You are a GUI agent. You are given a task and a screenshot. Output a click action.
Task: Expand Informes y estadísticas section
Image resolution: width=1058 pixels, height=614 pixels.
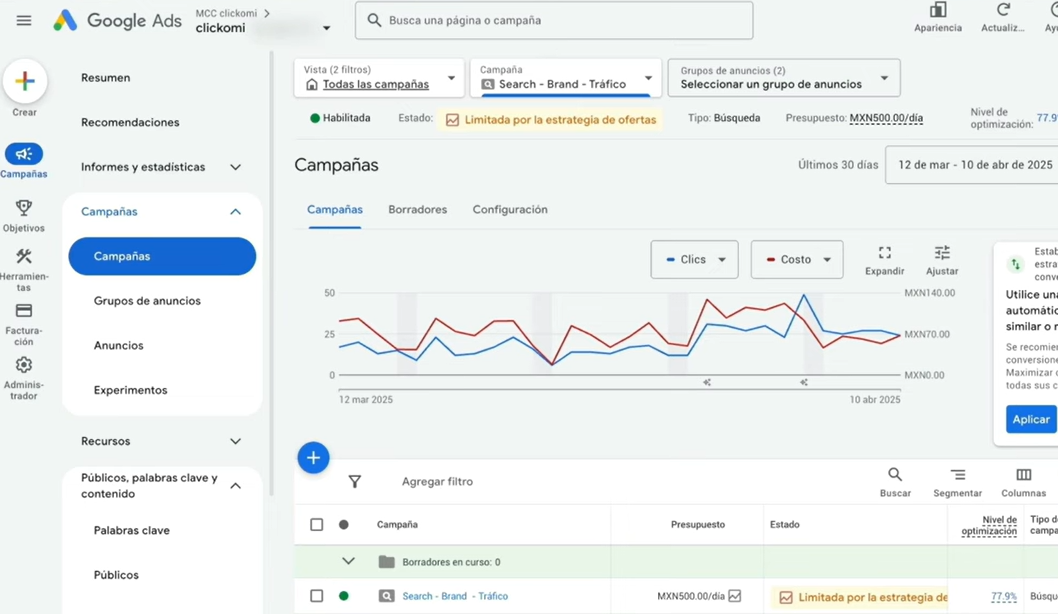click(x=235, y=167)
